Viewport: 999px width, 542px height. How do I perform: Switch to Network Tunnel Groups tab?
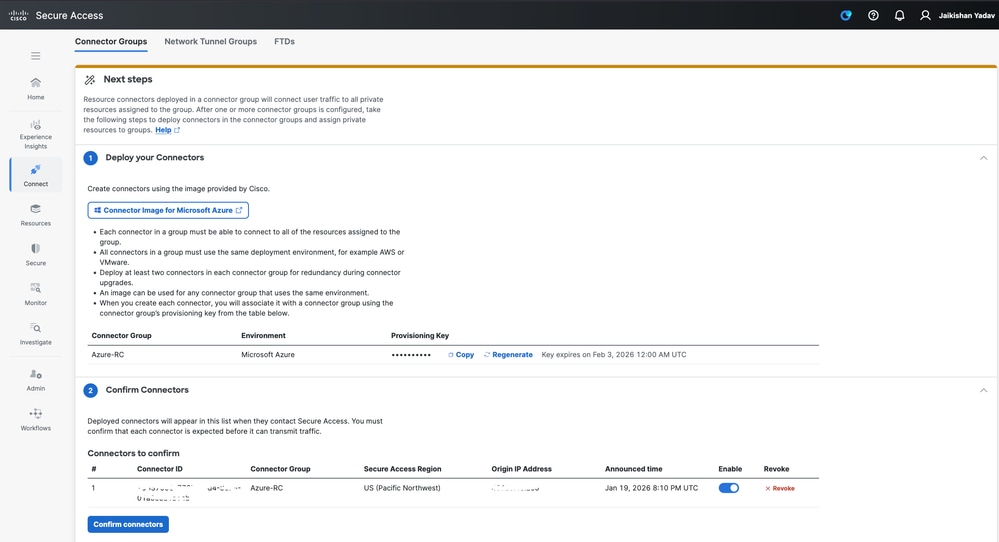210,41
